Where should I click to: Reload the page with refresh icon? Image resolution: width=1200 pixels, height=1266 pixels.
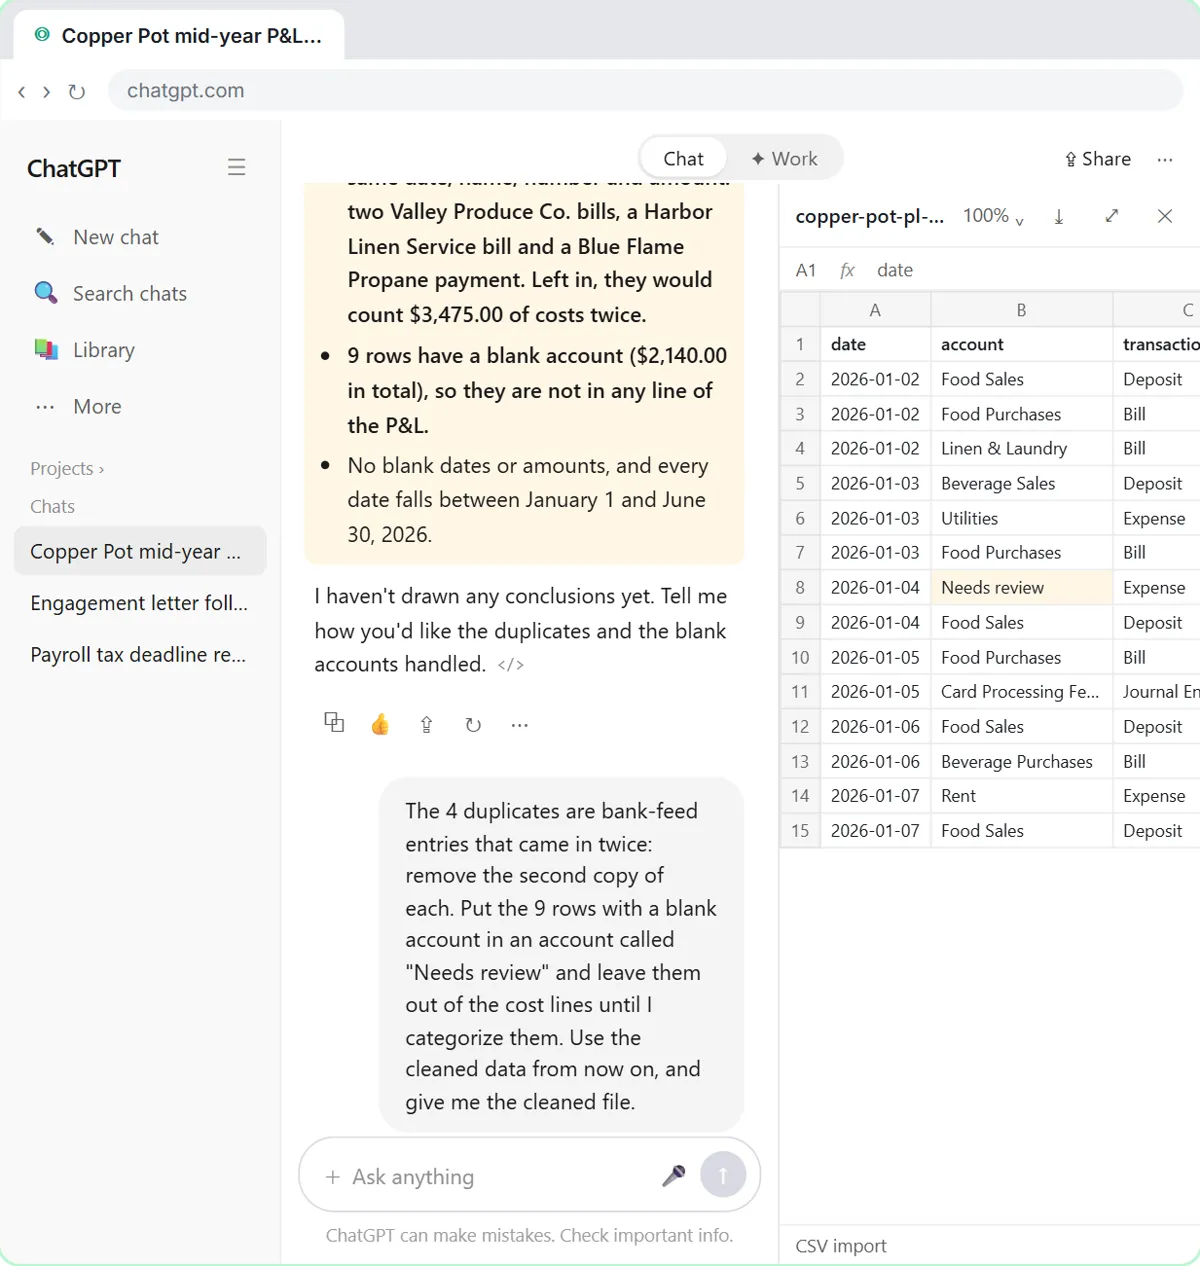pyautogui.click(x=76, y=92)
